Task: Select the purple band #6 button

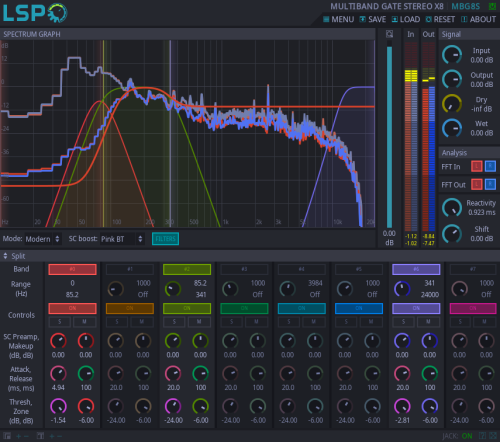Action: [416, 269]
